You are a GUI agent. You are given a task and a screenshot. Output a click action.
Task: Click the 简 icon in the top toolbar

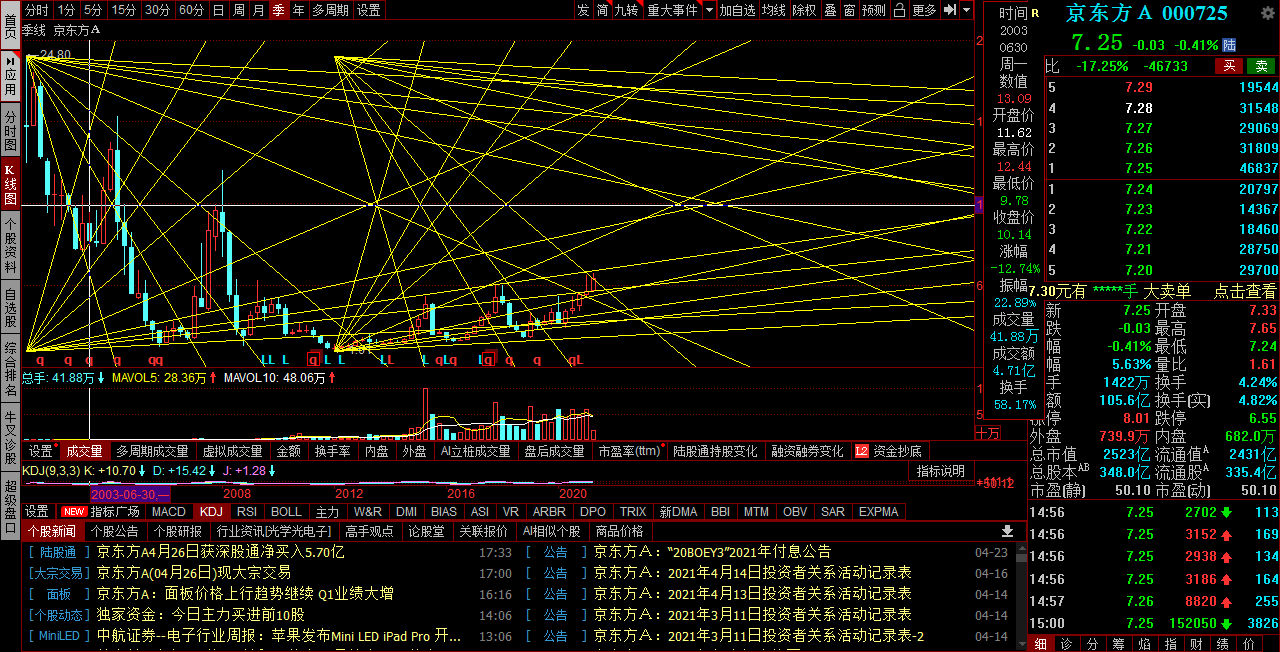click(x=602, y=10)
